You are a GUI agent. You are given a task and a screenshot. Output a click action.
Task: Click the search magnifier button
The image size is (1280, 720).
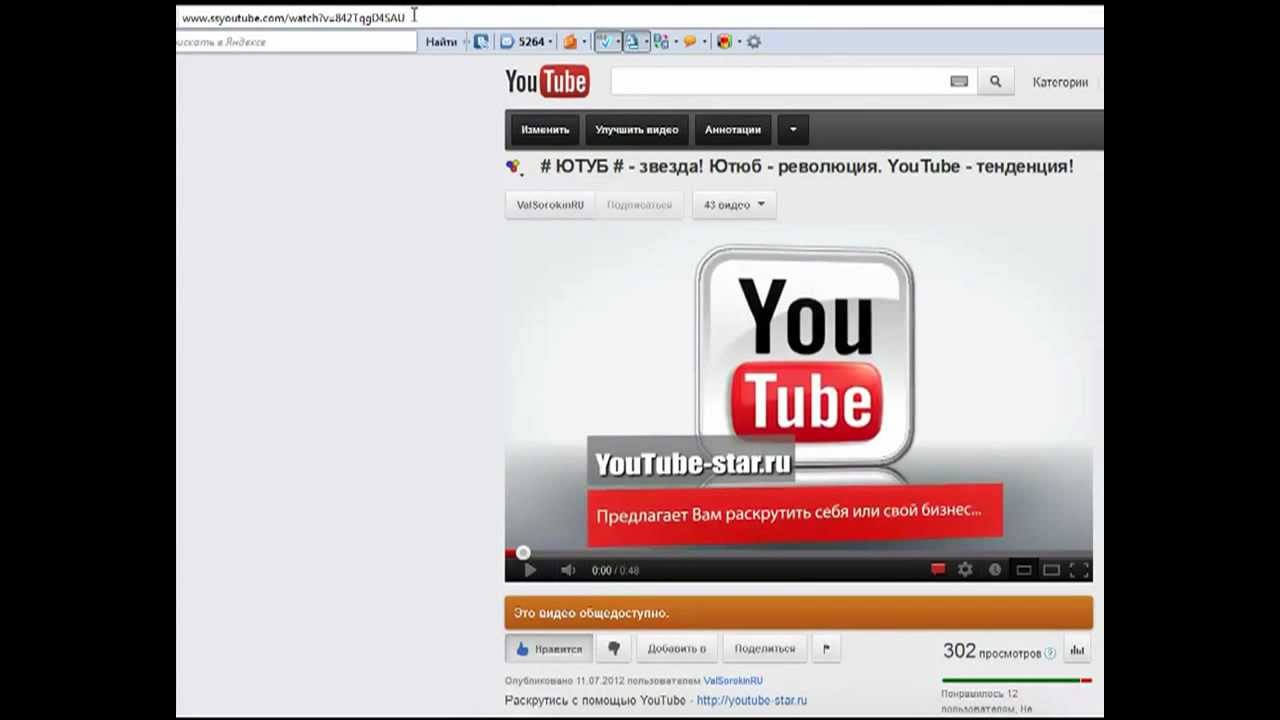[x=995, y=82]
